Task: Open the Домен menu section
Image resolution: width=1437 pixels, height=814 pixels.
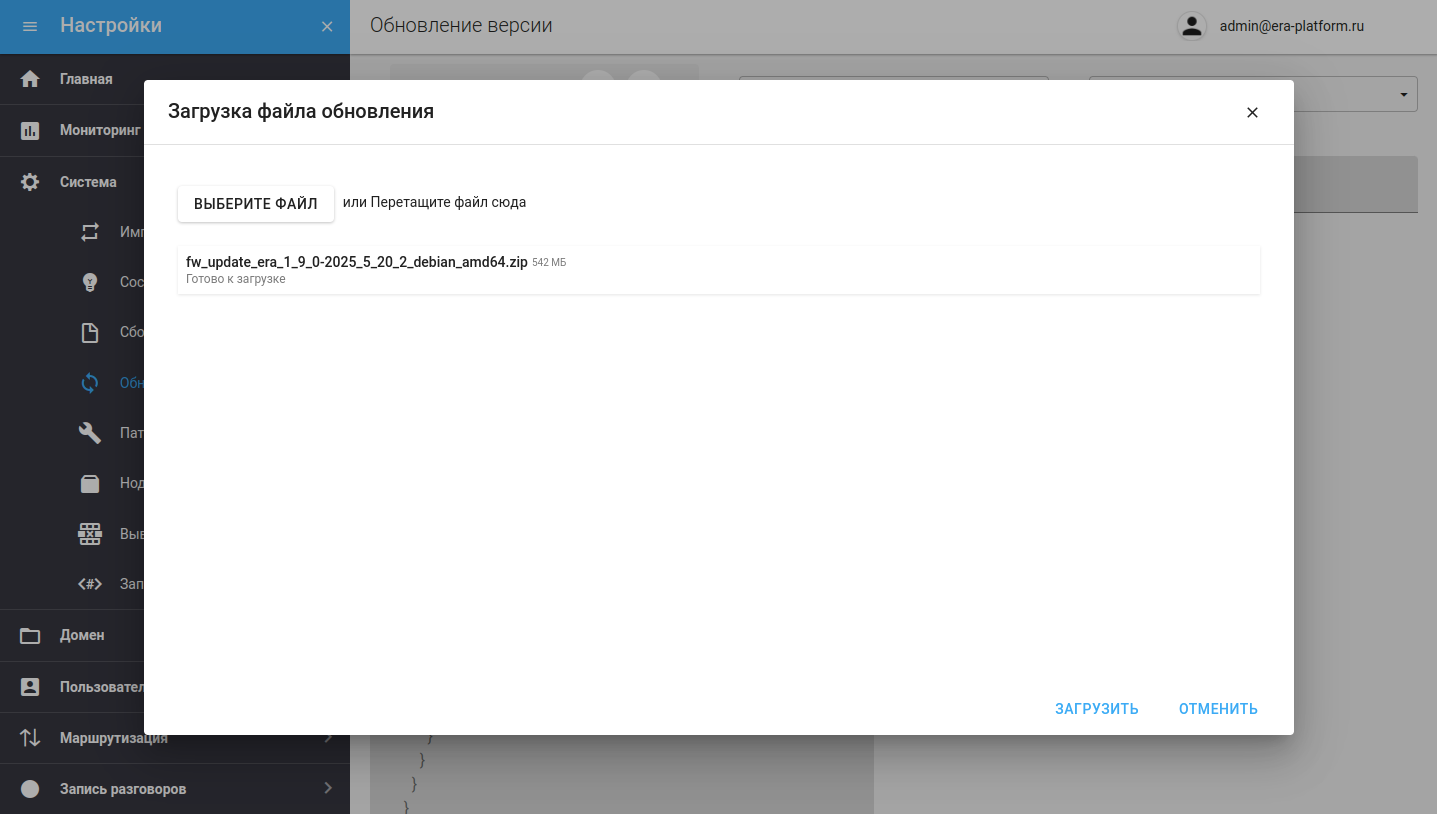Action: tap(82, 635)
